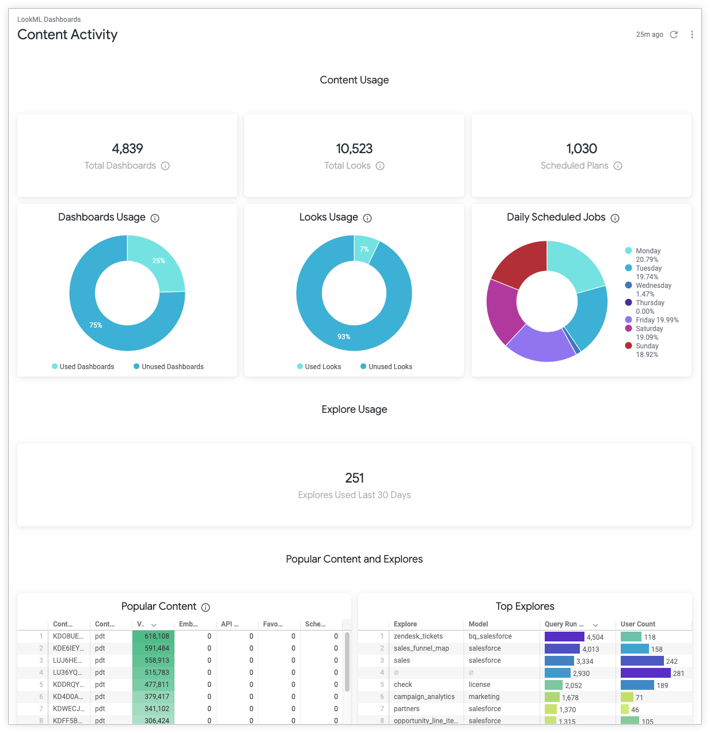710x733 pixels.
Task: Click sort arrow on Query Run column
Action: coord(596,624)
